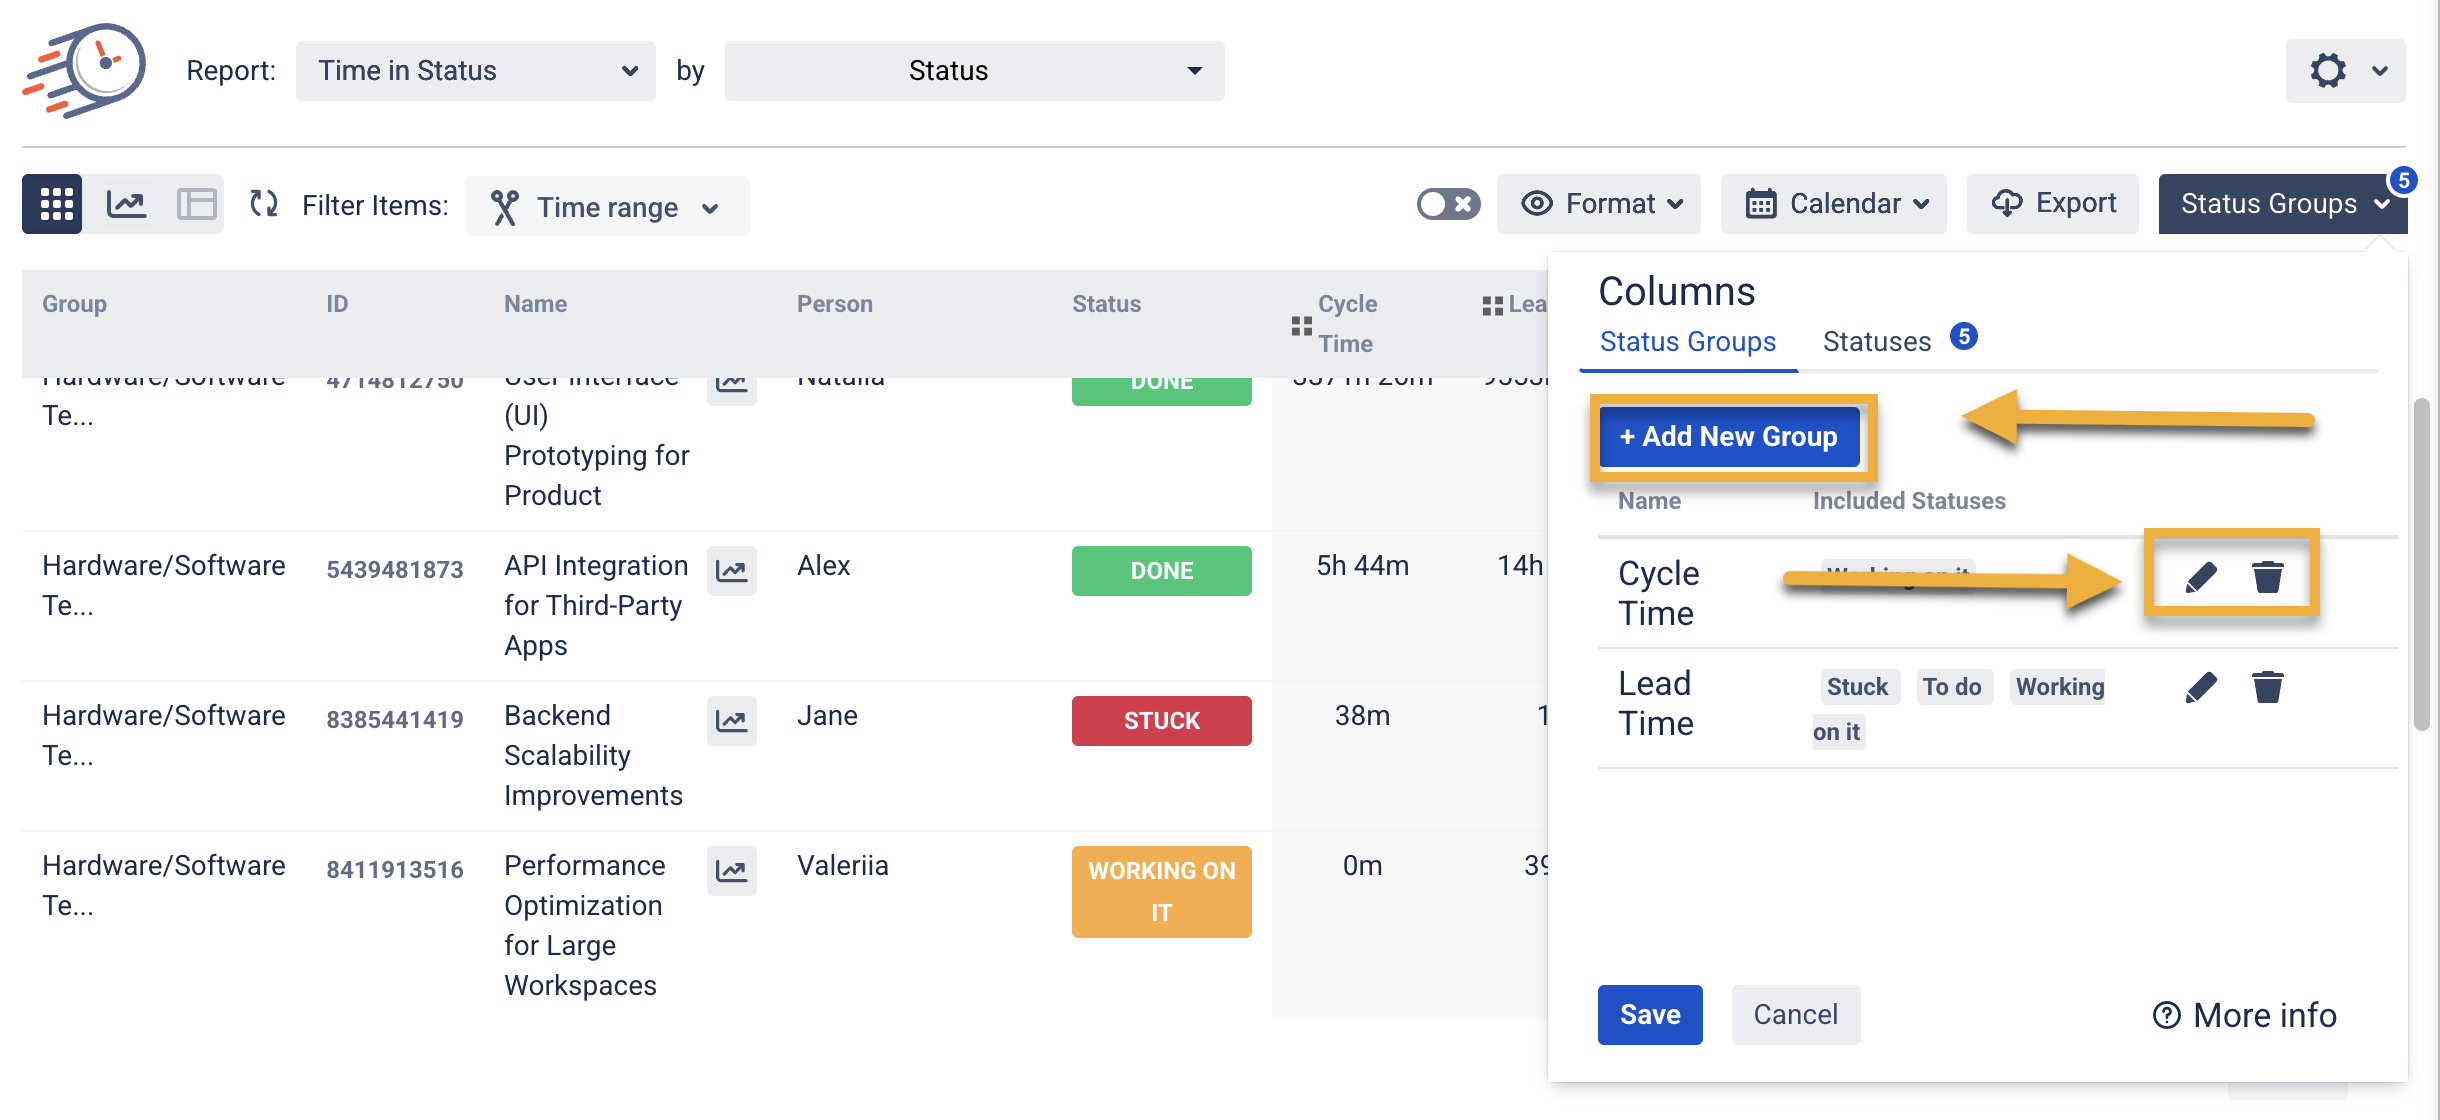Switch to grid table view icon
Viewport: 2440px width, 1120px height.
(x=56, y=204)
